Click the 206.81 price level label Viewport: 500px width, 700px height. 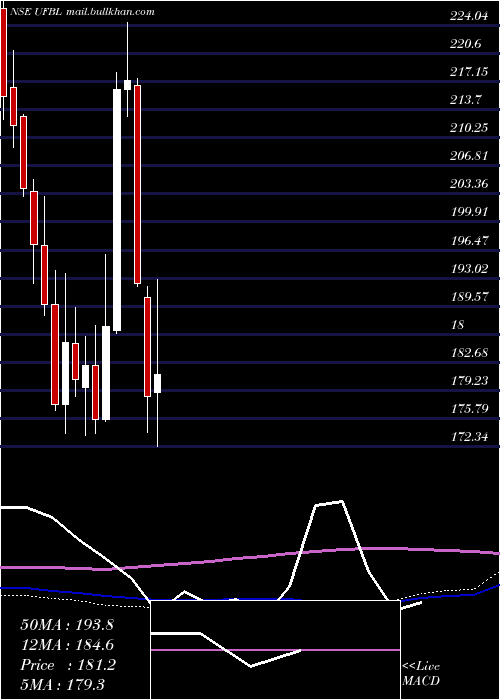point(469,156)
